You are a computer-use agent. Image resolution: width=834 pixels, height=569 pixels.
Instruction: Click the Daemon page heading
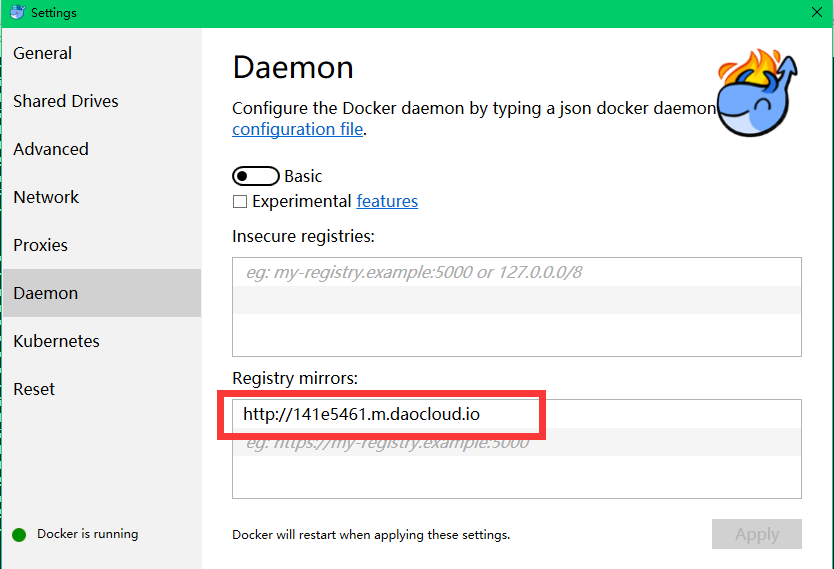coord(293,68)
